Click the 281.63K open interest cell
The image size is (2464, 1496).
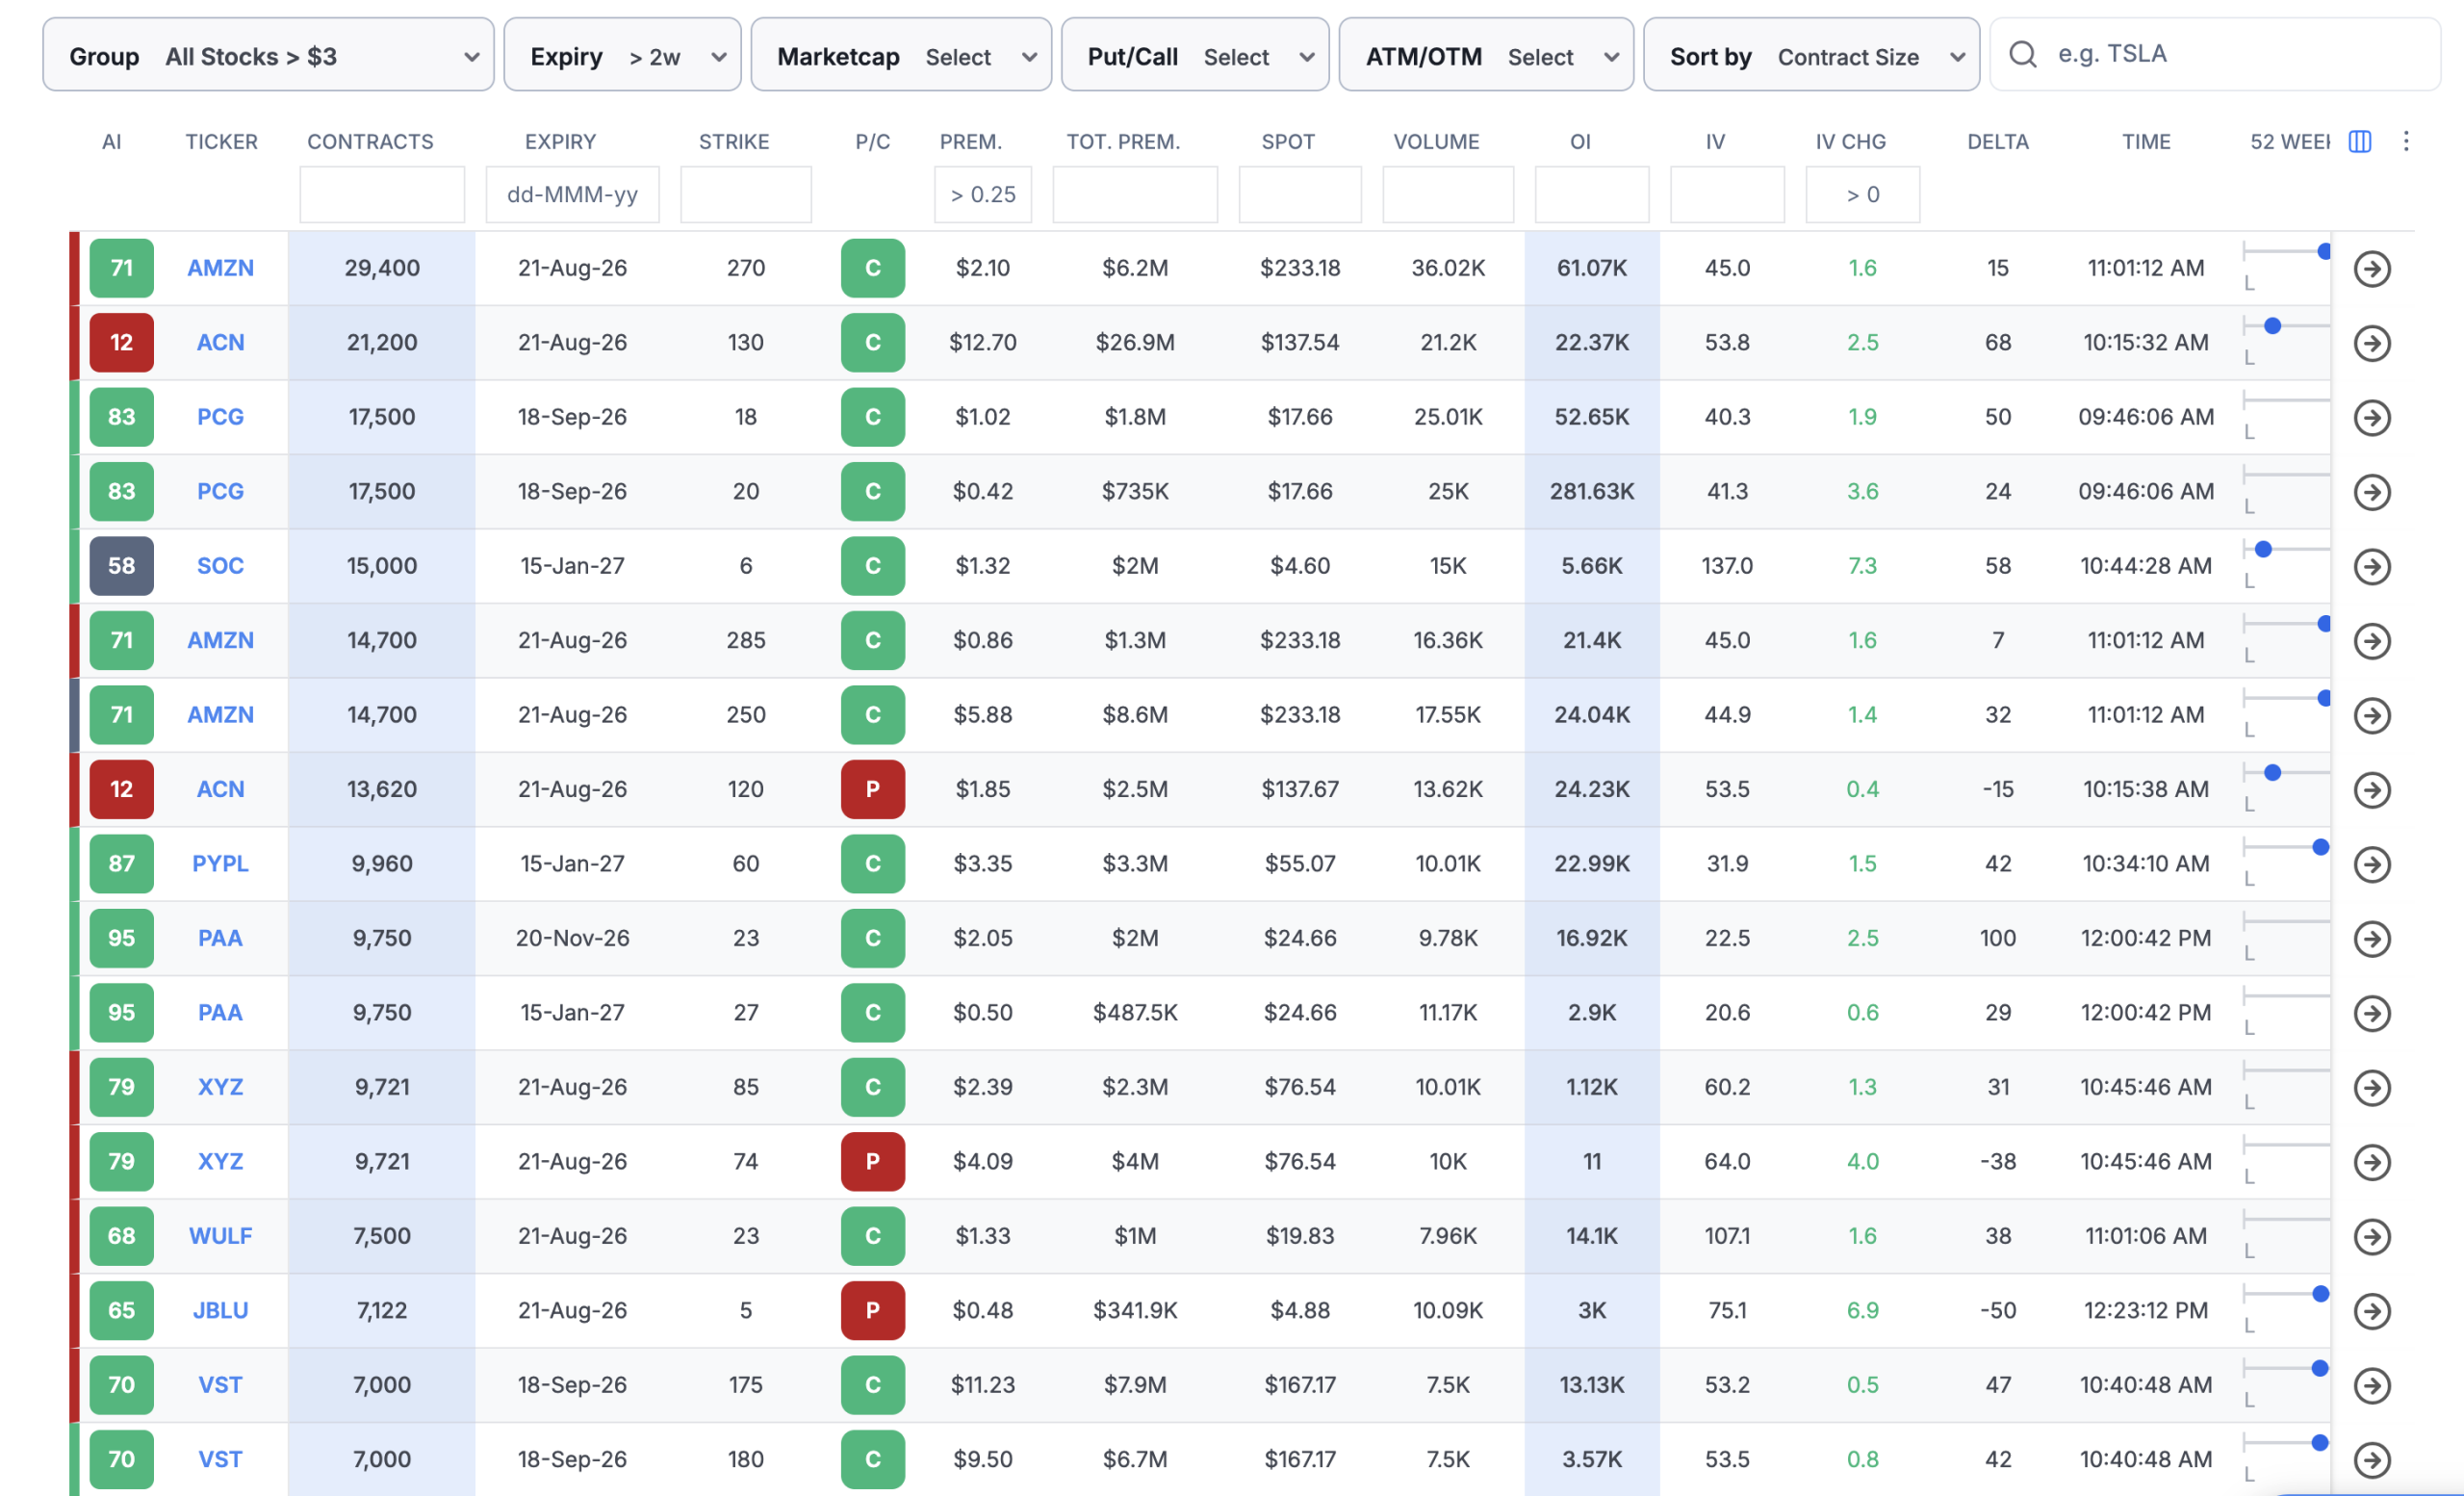1591,492
